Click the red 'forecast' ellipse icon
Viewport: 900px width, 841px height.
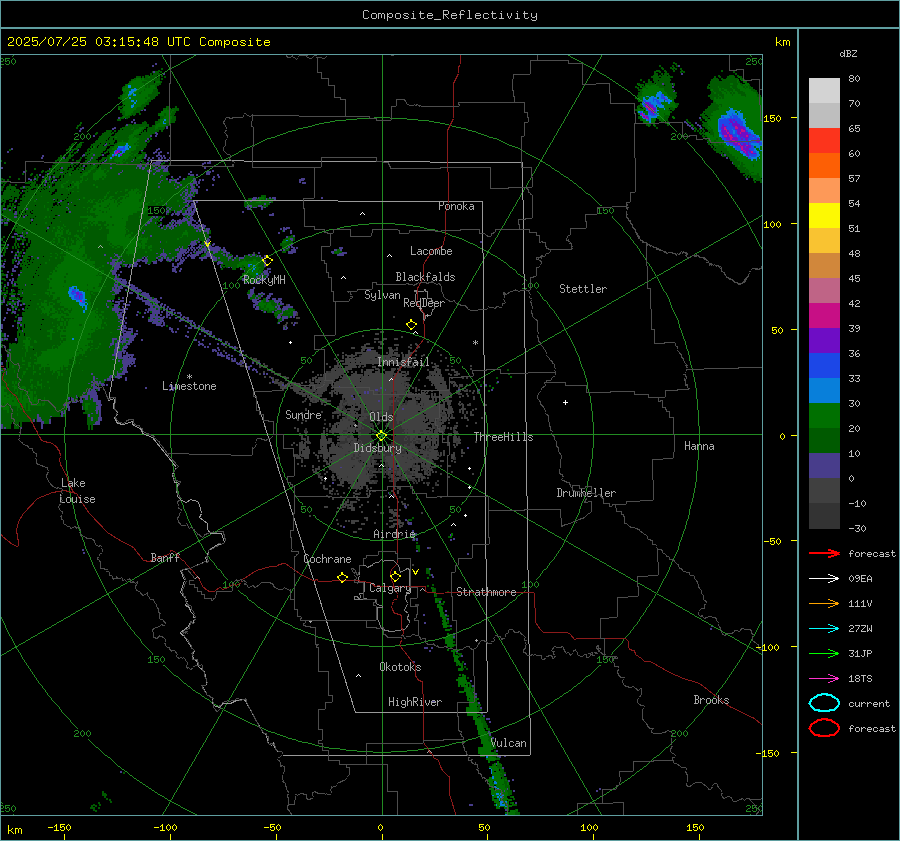[824, 728]
